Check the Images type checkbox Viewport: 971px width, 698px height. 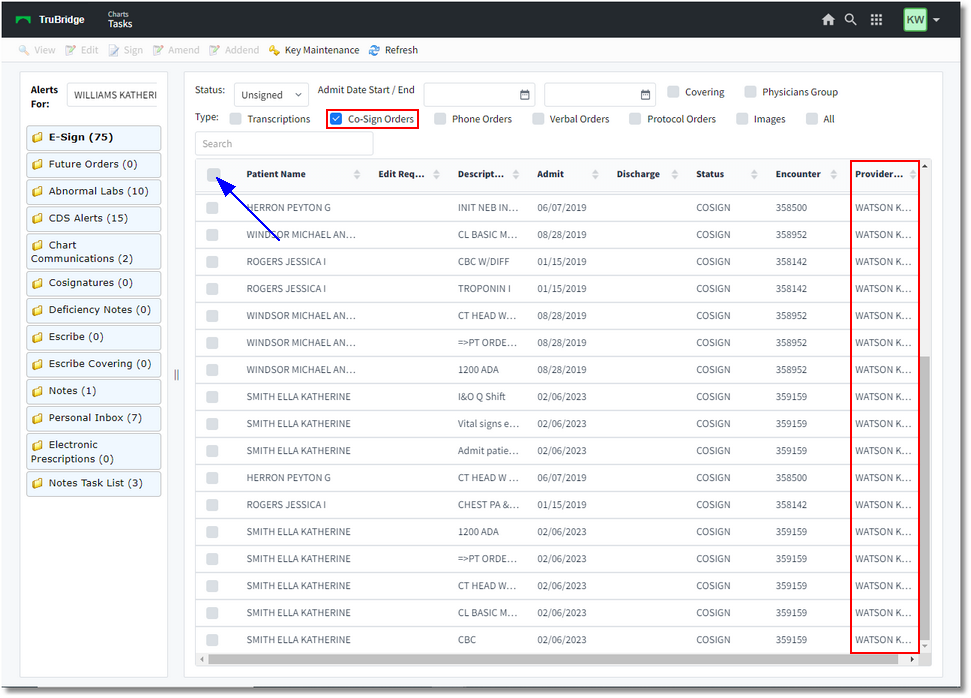coord(742,119)
